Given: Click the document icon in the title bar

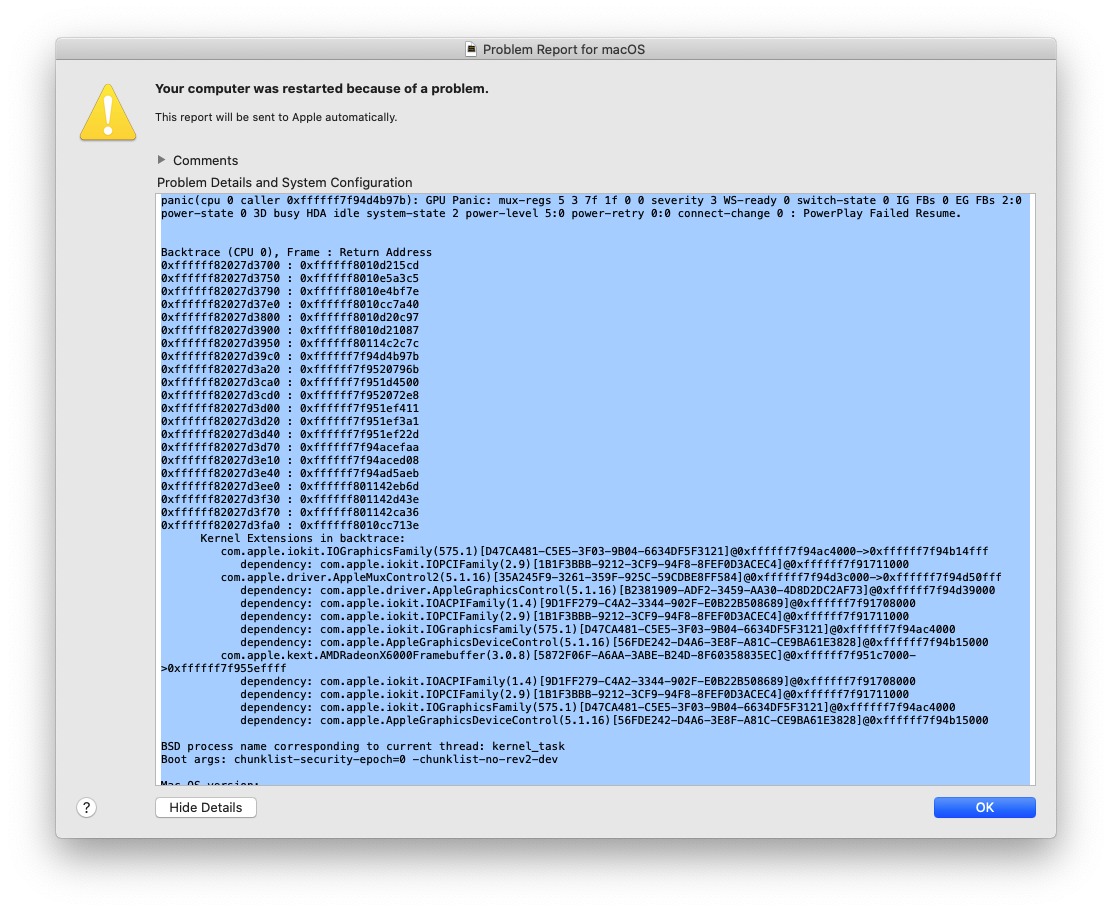Looking at the screenshot, I should click(x=471, y=49).
